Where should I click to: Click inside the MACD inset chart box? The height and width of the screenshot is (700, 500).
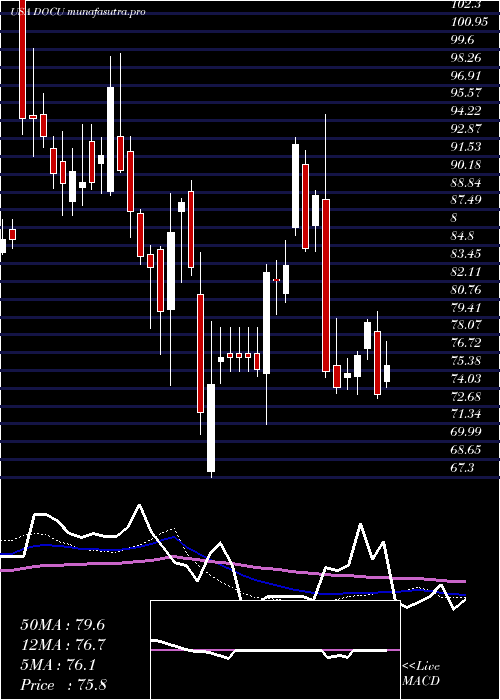click(275, 650)
